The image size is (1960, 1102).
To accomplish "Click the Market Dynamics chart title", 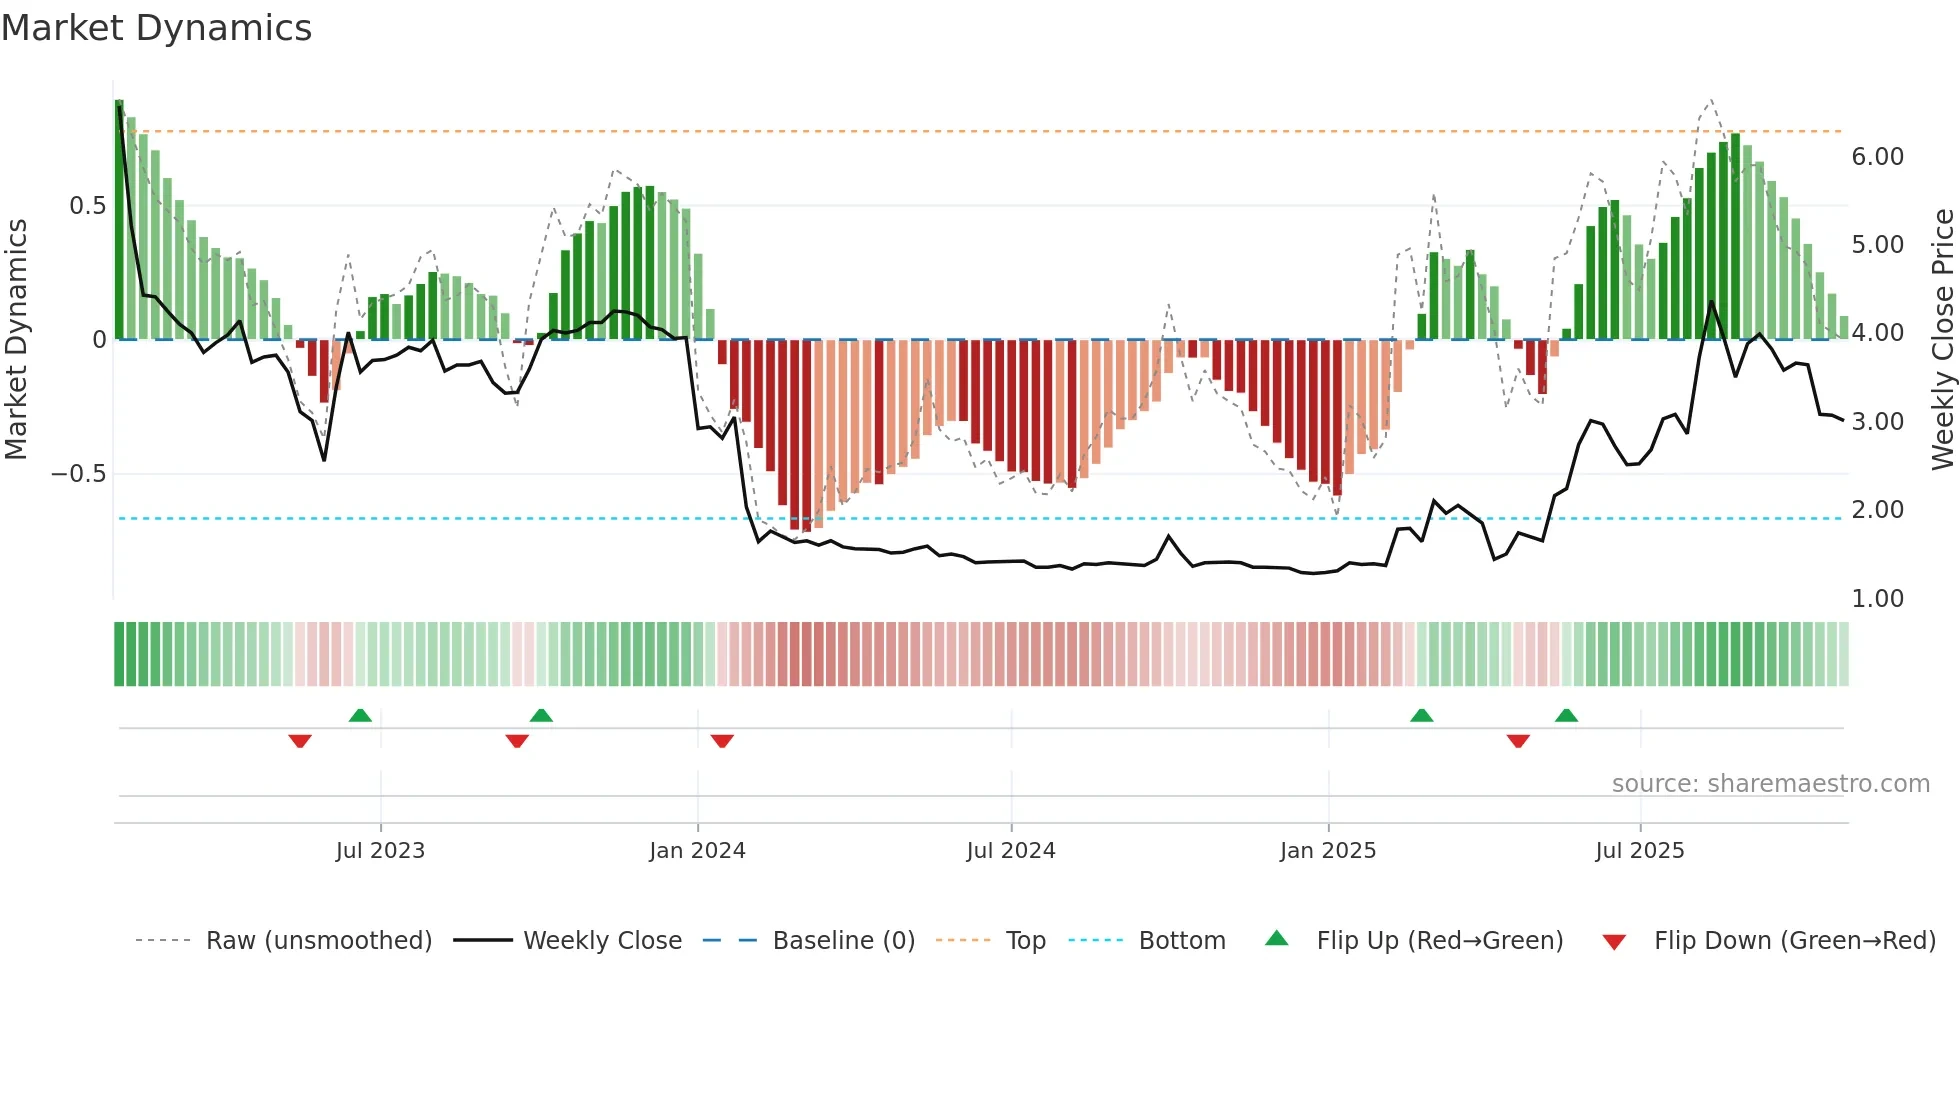I will 157,28.
